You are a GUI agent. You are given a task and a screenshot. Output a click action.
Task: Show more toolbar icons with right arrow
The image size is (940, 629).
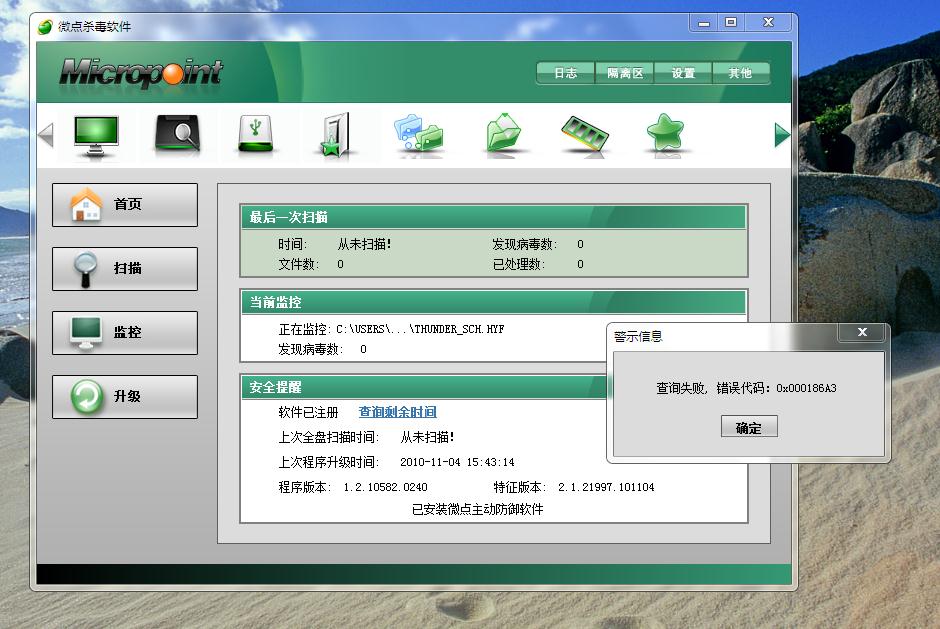[782, 134]
